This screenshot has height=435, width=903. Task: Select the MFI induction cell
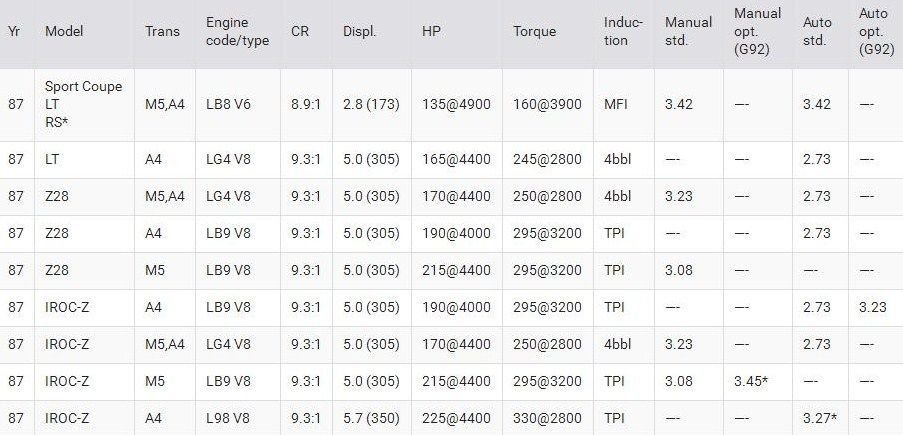click(617, 104)
